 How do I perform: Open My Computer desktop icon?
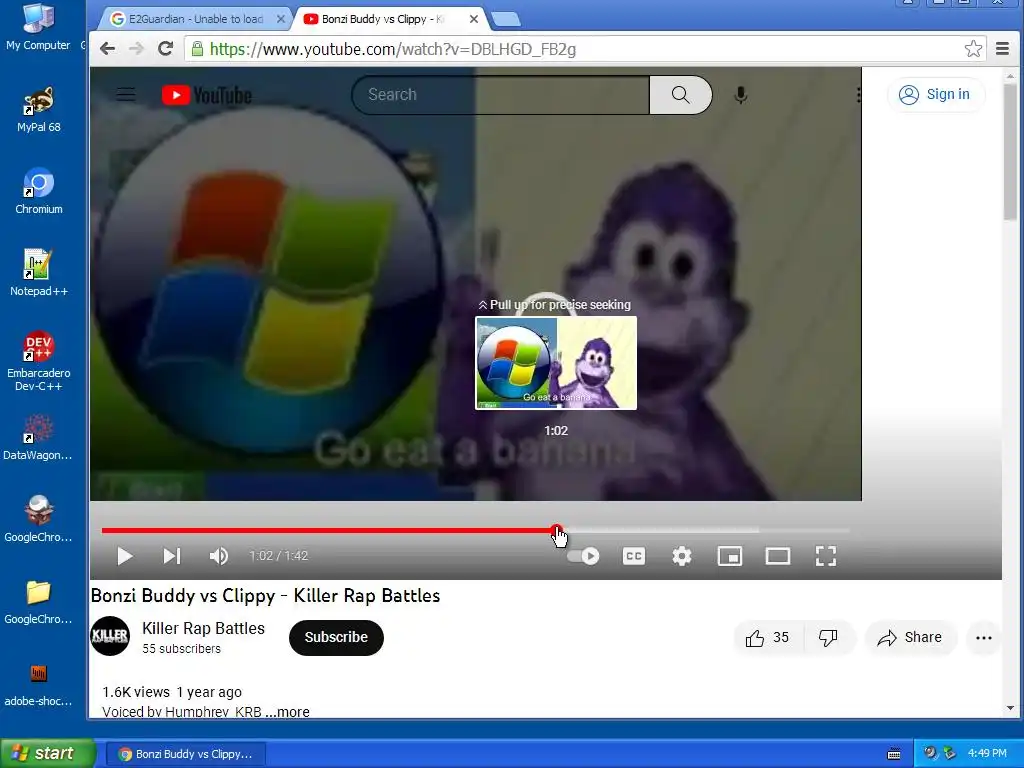click(x=38, y=27)
